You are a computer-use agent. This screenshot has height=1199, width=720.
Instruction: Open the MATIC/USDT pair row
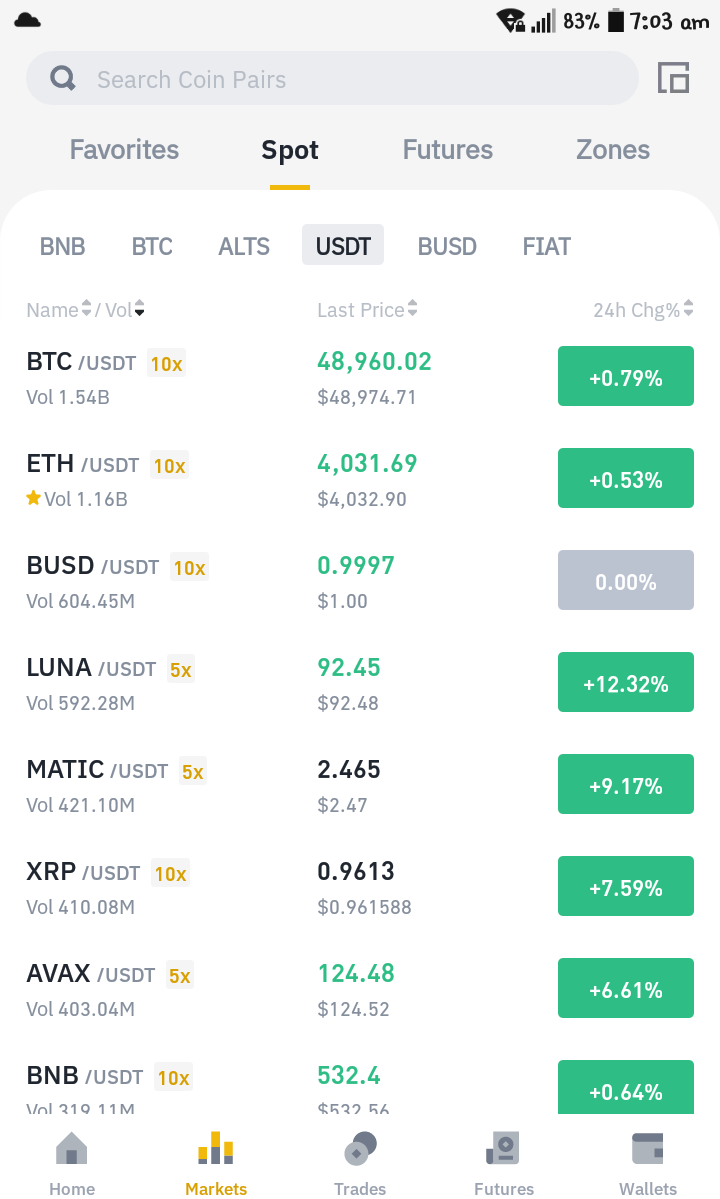(360, 785)
